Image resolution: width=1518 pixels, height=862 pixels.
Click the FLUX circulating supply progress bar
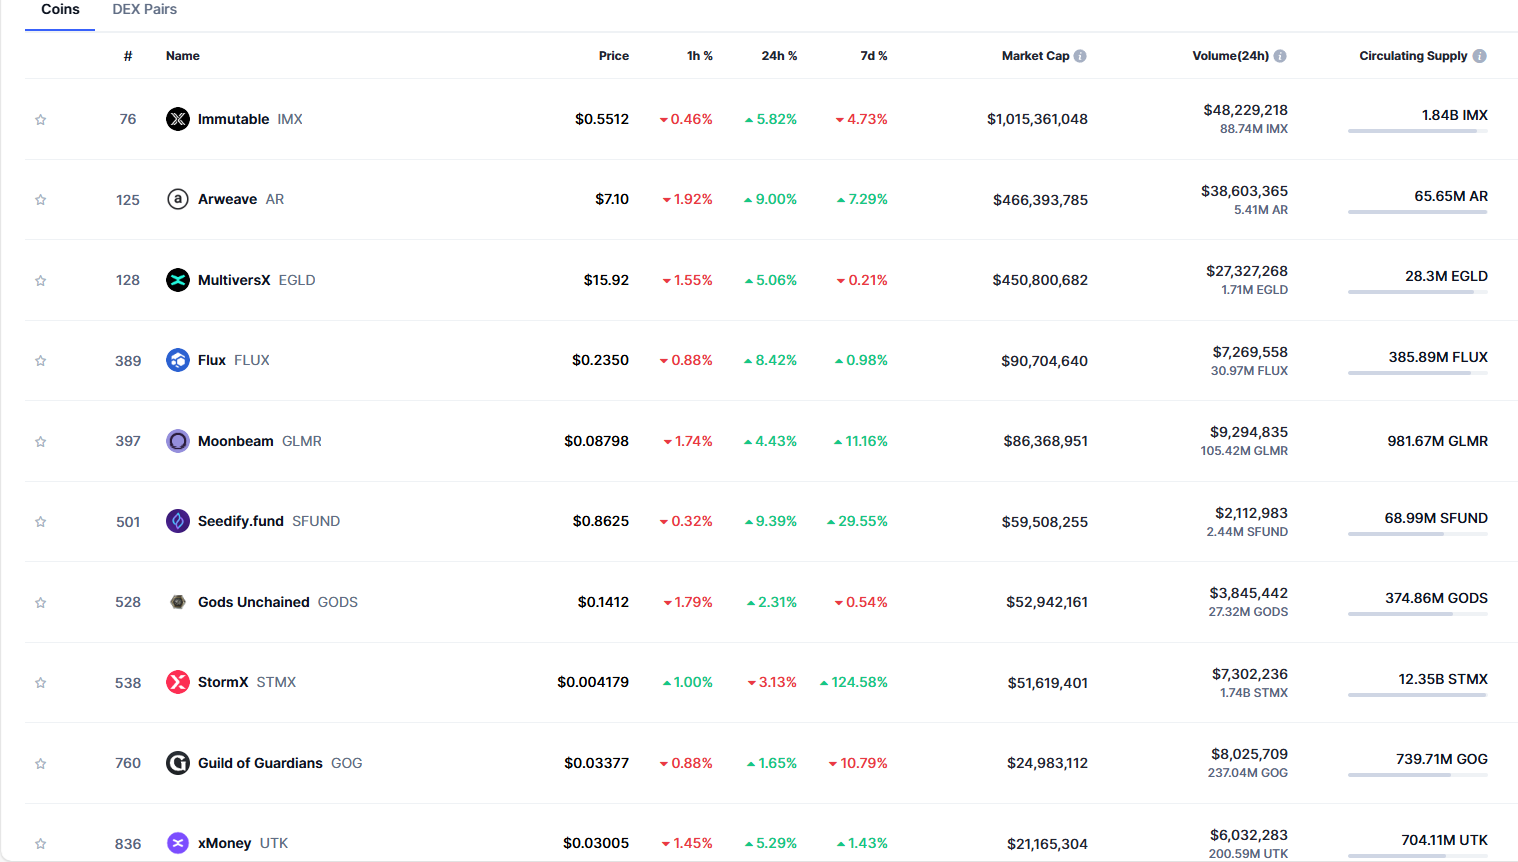[x=1417, y=375]
